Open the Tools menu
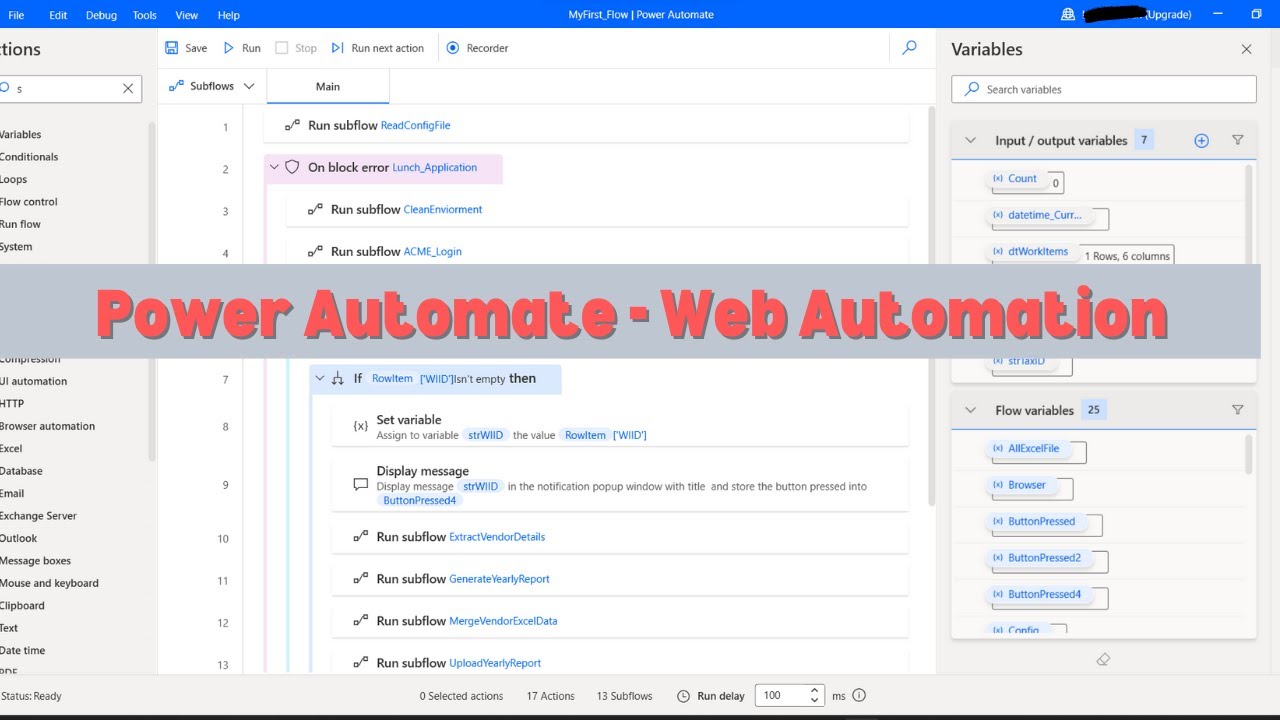 [x=145, y=15]
